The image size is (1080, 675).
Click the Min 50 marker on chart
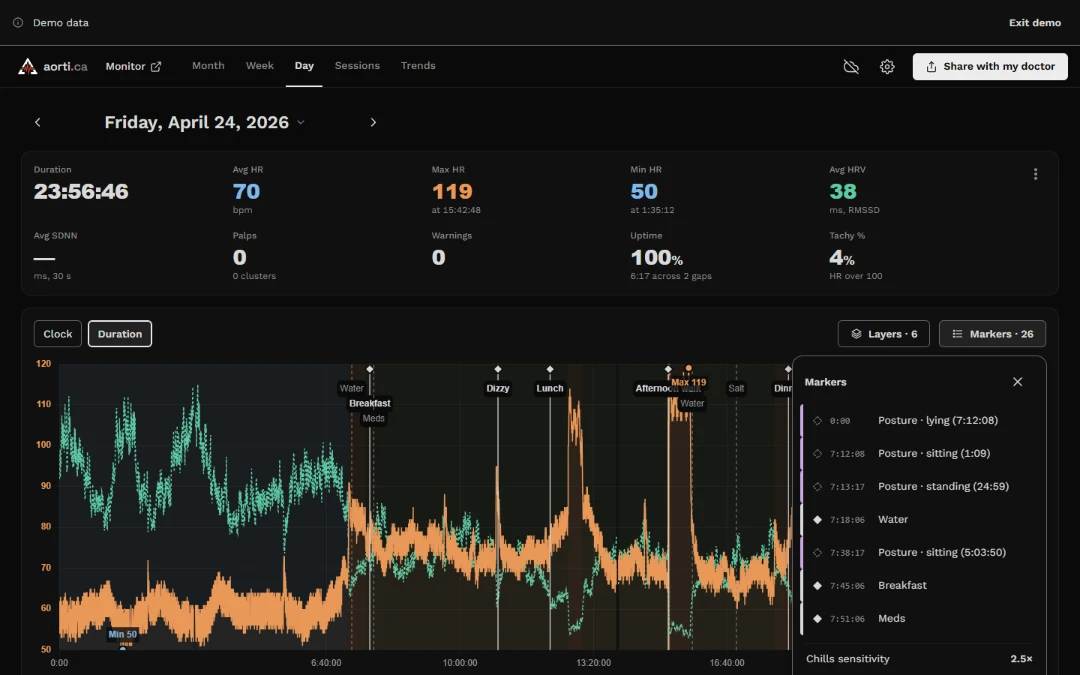[x=122, y=634]
